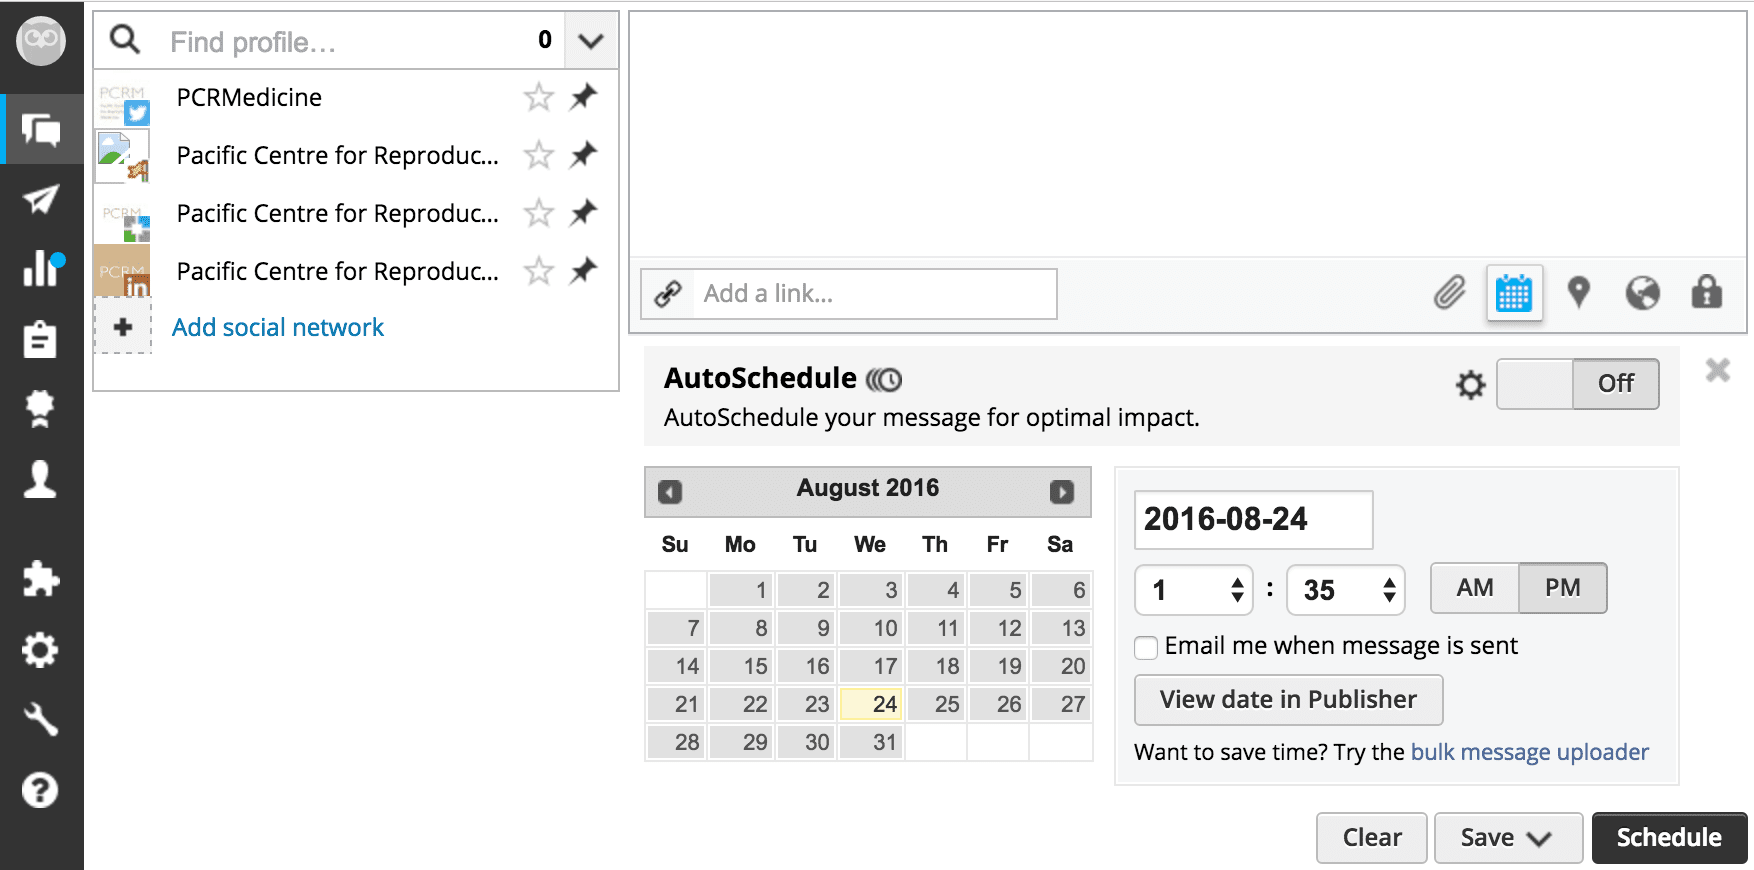Toggle AutoSchedule Off switch

coord(1577,384)
